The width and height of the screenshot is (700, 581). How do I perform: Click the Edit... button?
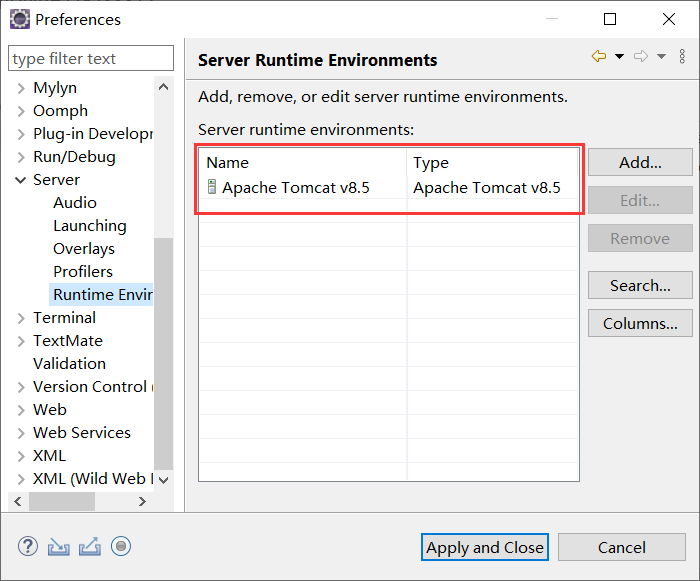[x=640, y=201]
